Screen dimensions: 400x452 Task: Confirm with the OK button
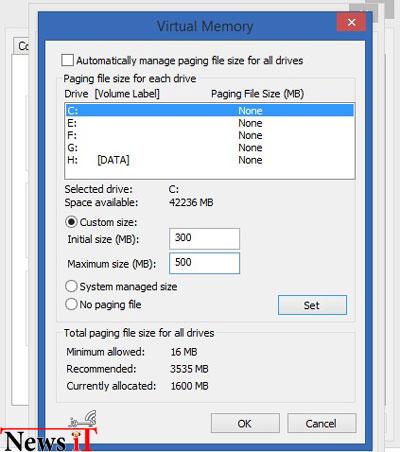coord(245,423)
